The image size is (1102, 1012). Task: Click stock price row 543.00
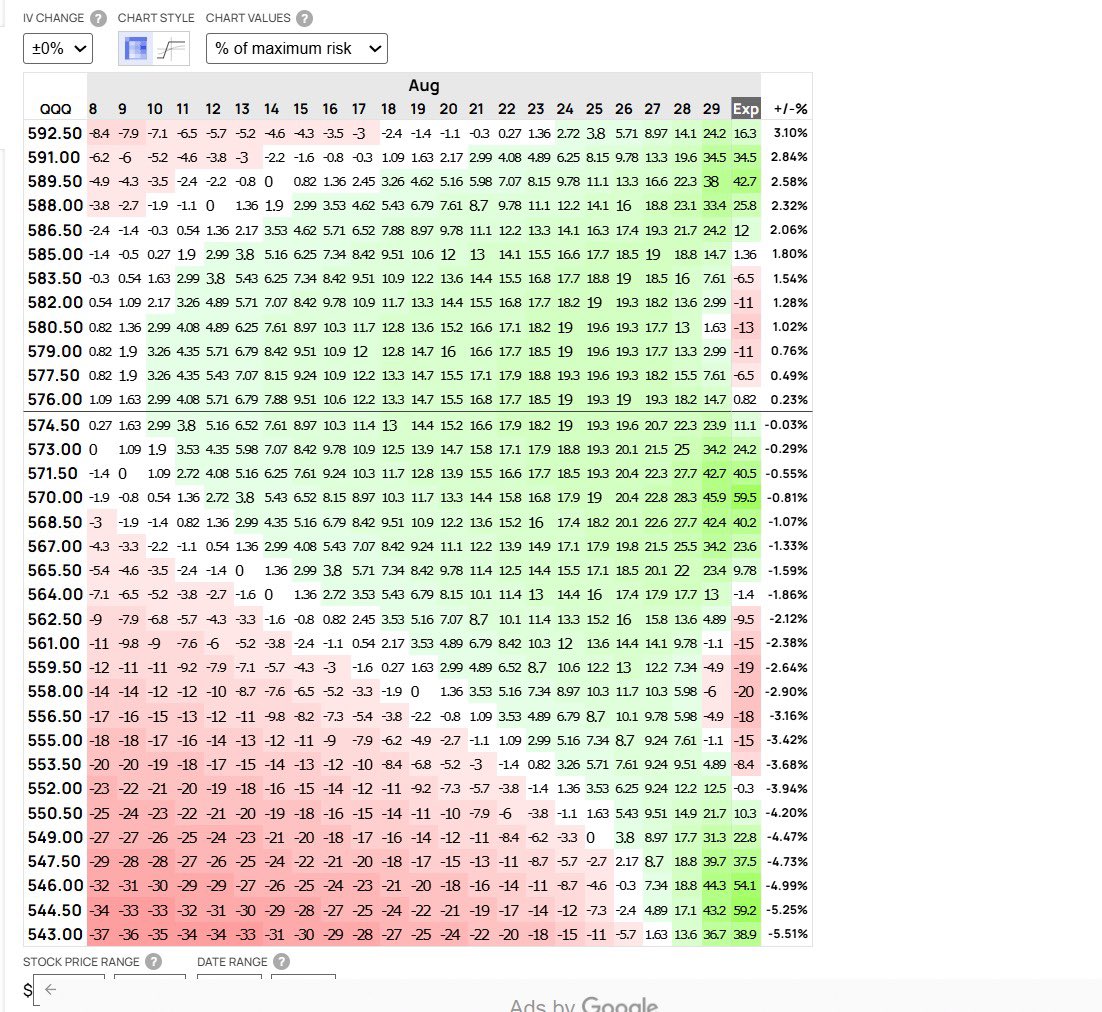tap(56, 934)
